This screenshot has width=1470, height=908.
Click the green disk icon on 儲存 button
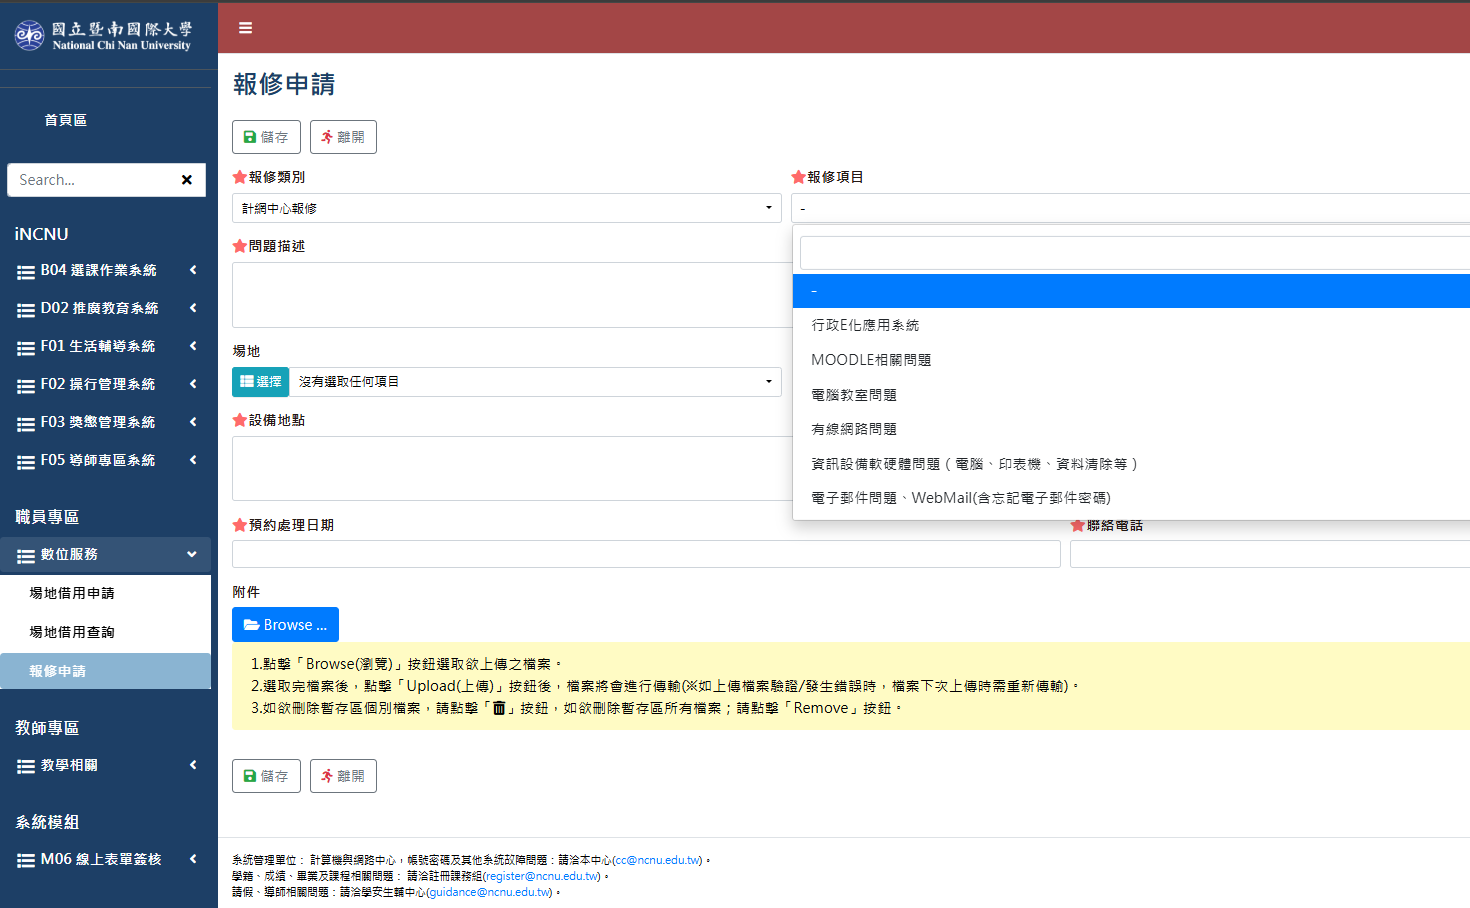pos(251,136)
